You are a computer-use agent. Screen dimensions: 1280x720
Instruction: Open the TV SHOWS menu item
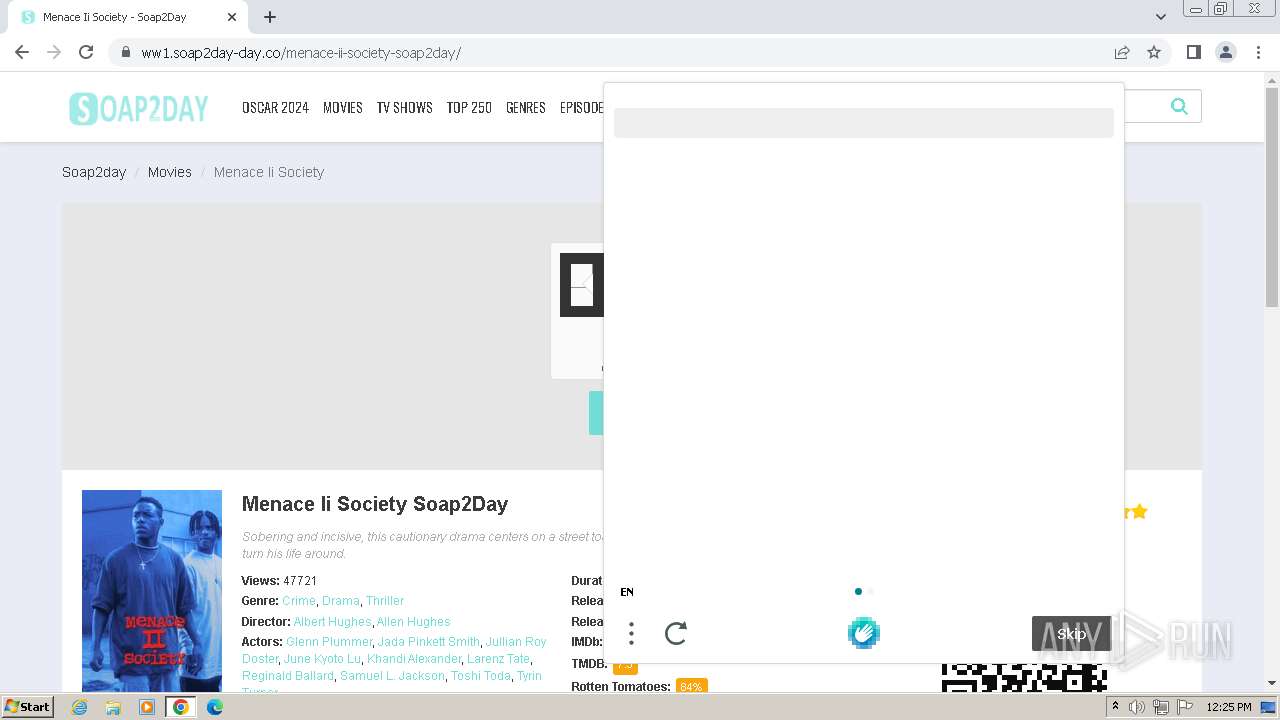pos(404,107)
